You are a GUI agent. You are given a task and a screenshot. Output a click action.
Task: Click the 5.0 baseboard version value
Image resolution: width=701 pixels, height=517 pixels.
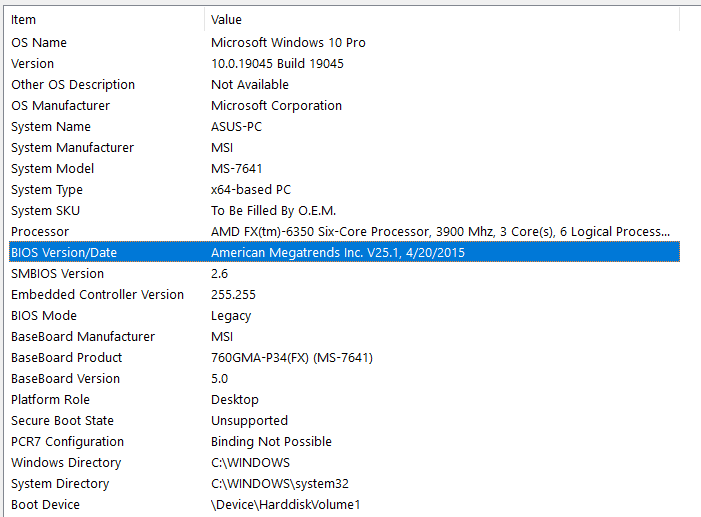(x=220, y=378)
